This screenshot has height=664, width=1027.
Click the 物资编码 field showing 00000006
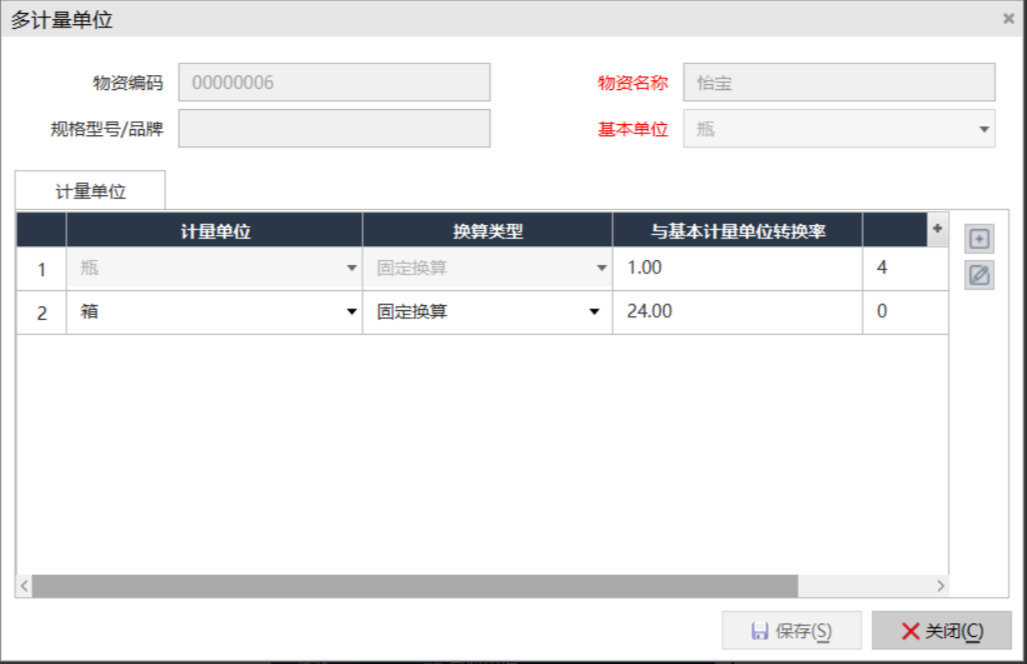pos(334,82)
